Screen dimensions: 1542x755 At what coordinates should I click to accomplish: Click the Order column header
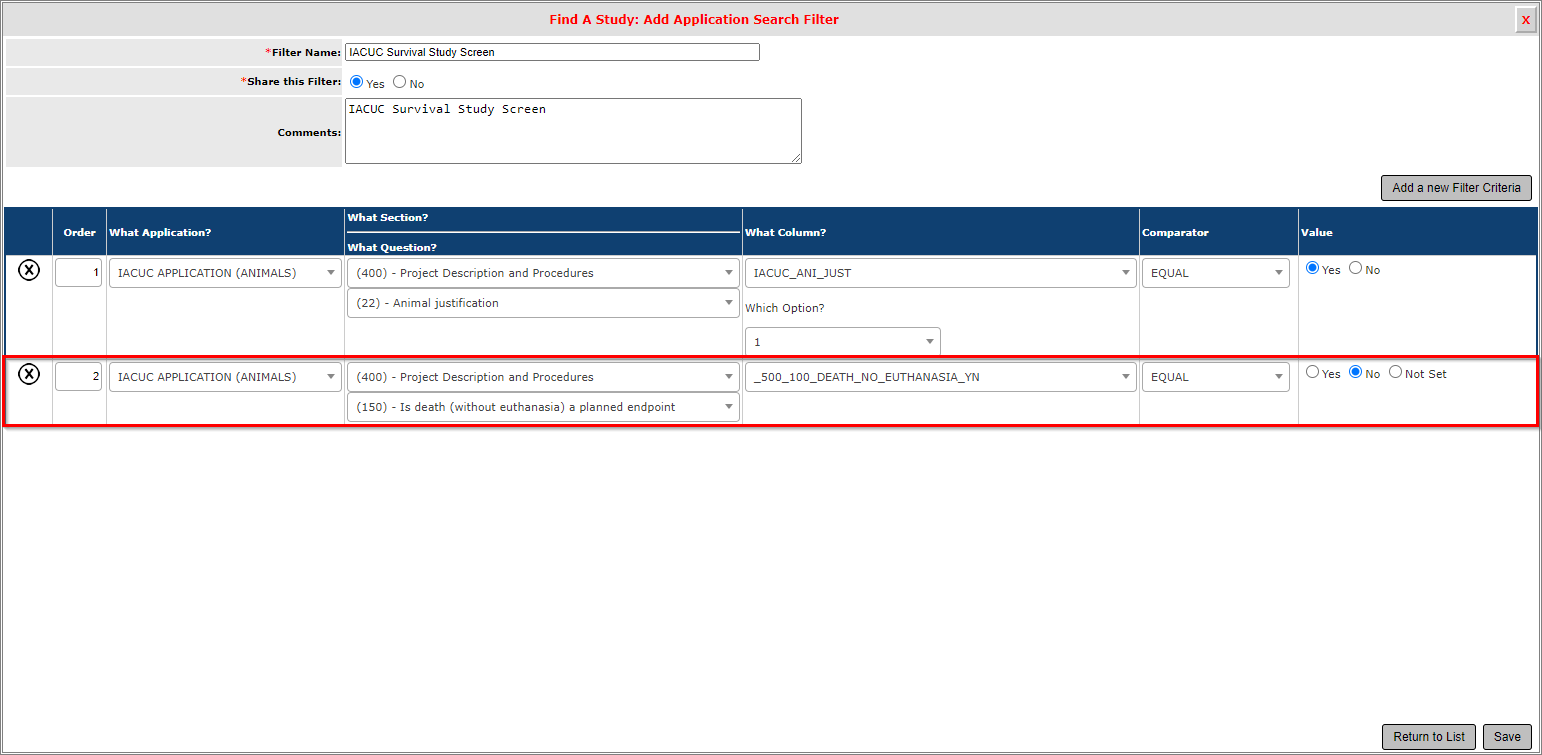click(80, 233)
